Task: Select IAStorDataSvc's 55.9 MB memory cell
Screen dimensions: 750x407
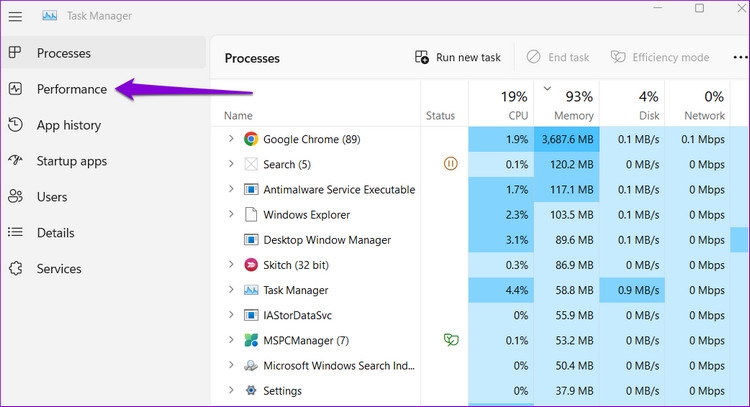Action: point(567,315)
